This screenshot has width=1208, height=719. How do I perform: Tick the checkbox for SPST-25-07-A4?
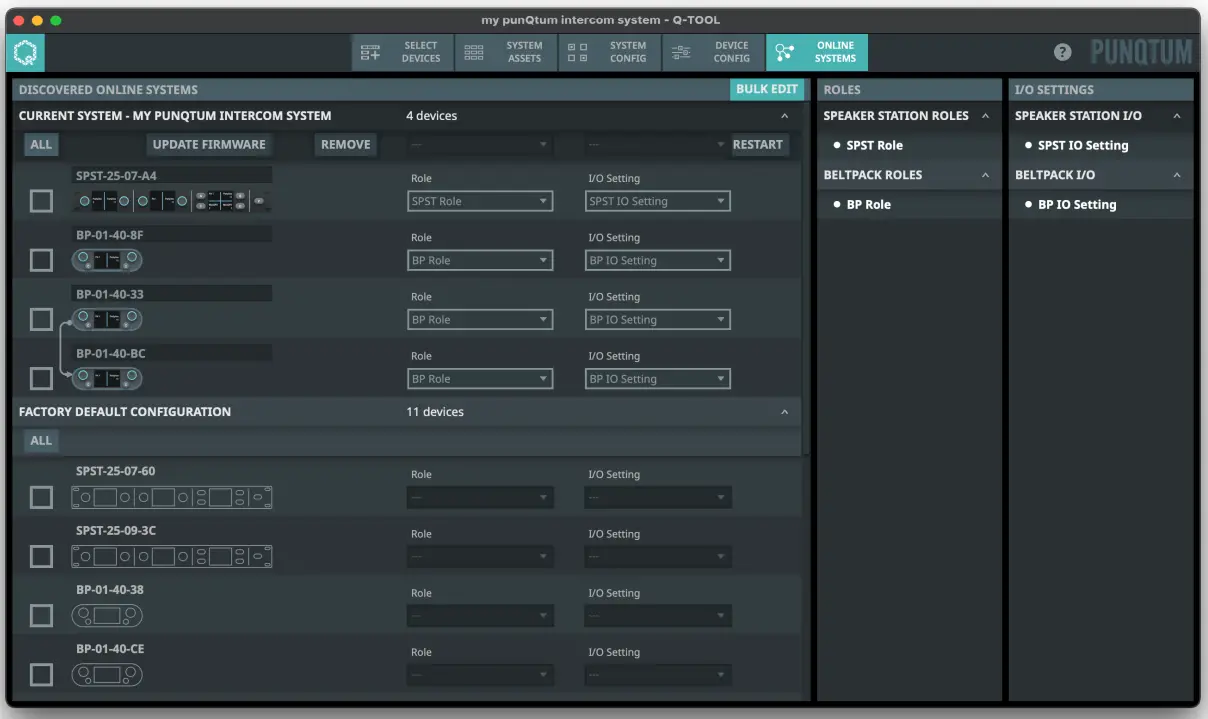pos(41,201)
